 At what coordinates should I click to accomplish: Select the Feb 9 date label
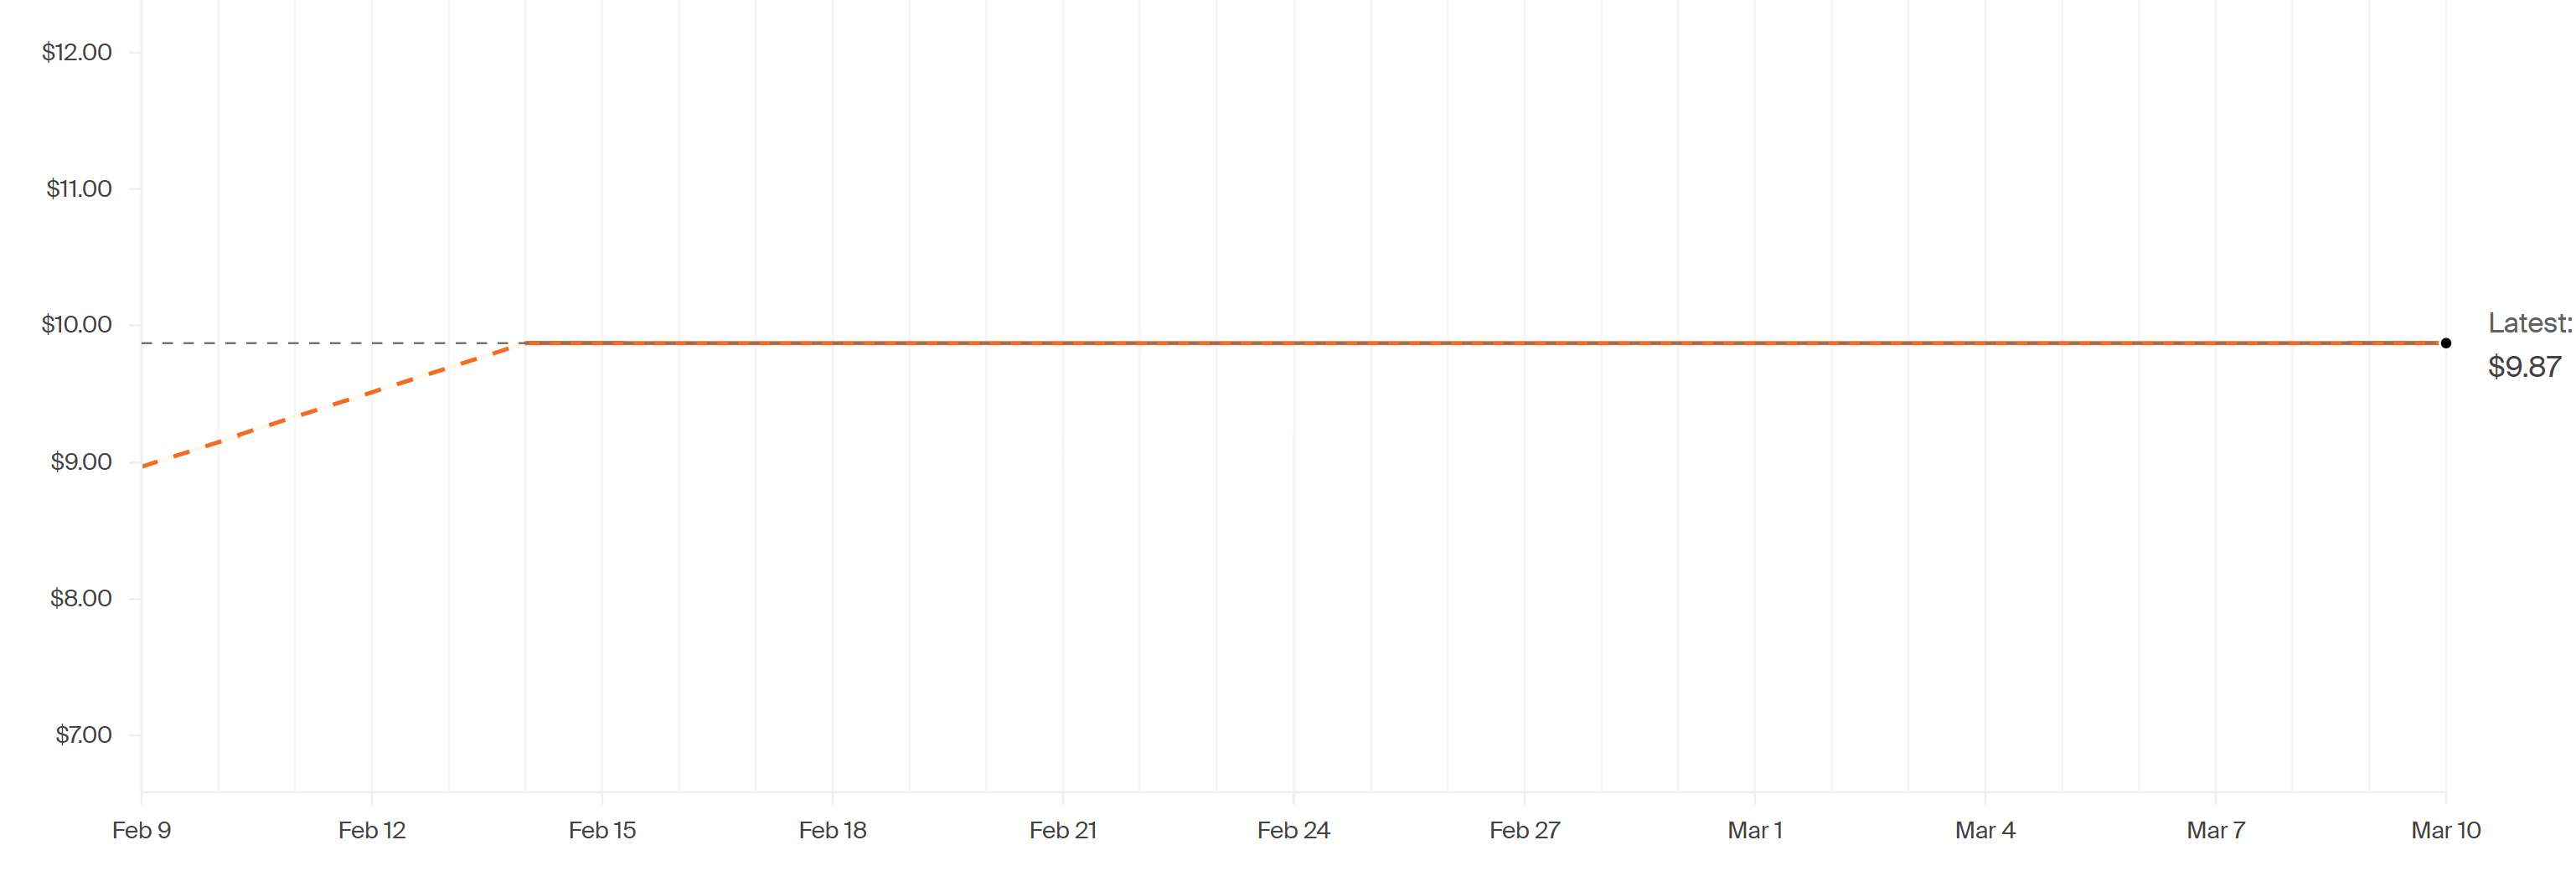pyautogui.click(x=142, y=830)
